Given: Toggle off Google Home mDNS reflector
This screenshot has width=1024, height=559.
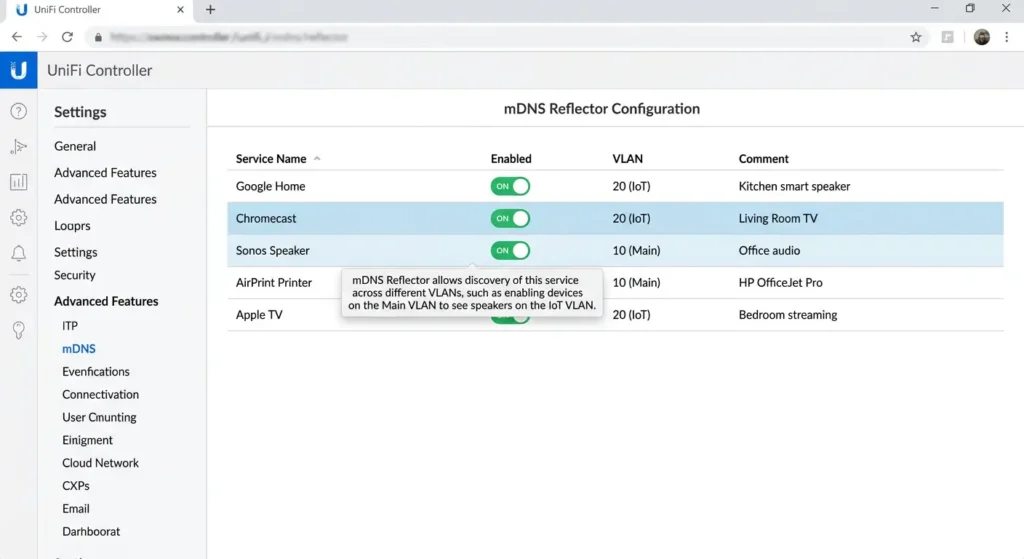Looking at the screenshot, I should point(510,186).
